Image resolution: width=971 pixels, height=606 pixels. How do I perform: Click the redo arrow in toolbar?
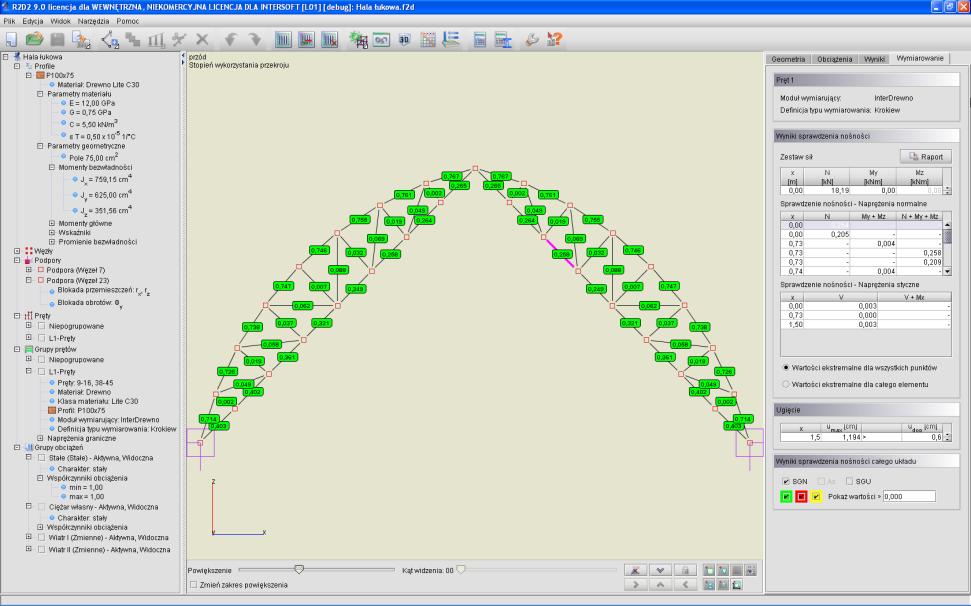click(255, 40)
